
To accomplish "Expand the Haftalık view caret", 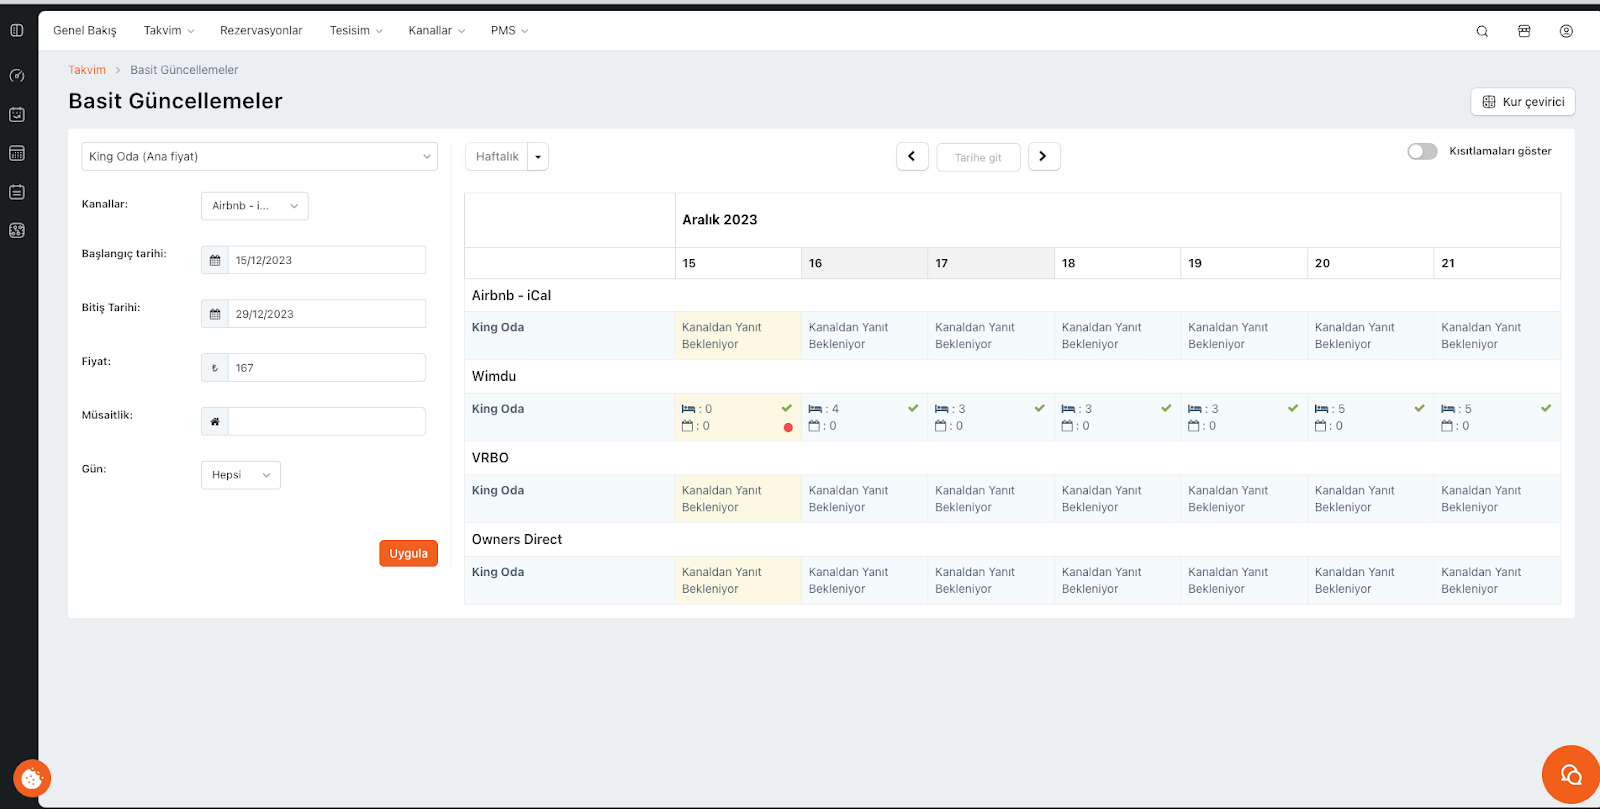I will (x=538, y=157).
